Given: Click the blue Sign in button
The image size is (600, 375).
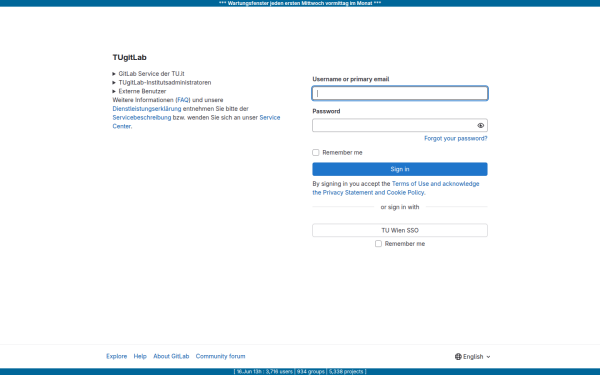Looking at the screenshot, I should tap(400, 169).
